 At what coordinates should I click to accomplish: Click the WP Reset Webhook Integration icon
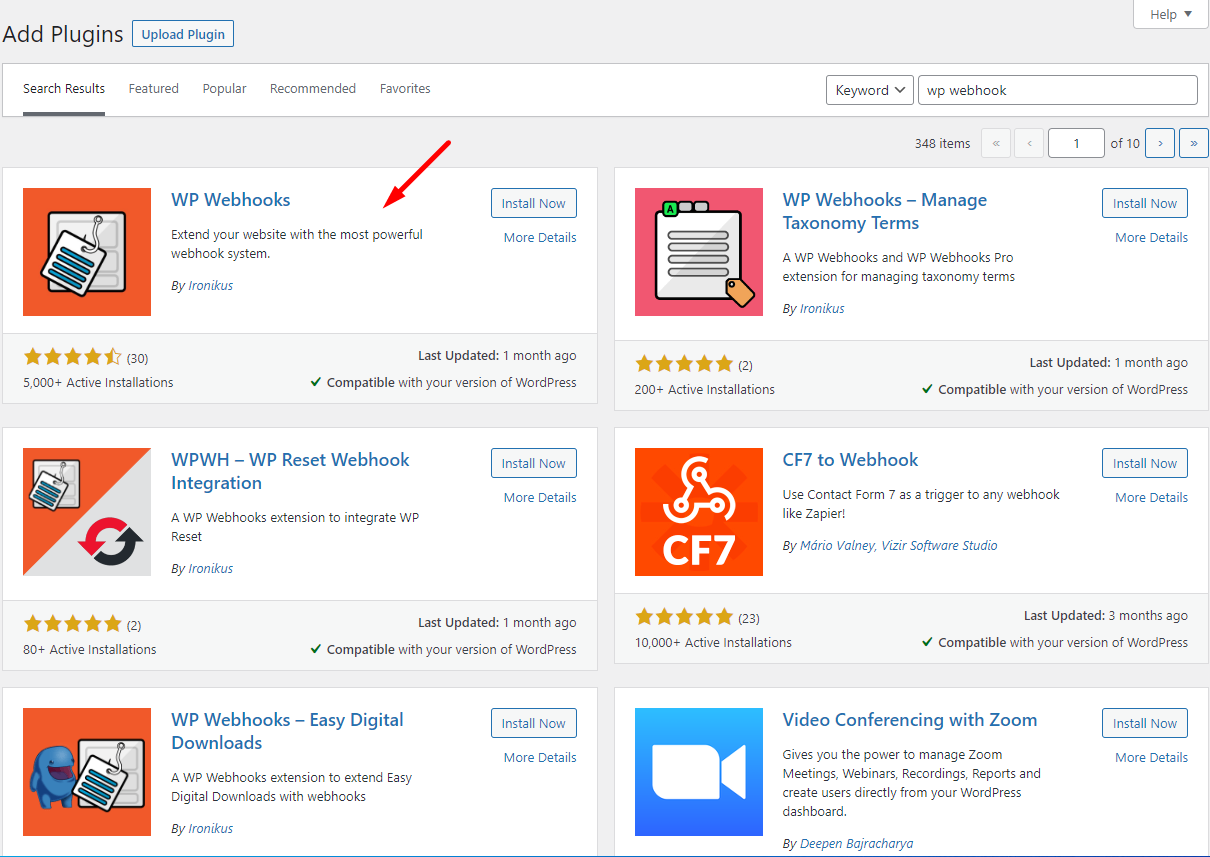(87, 512)
